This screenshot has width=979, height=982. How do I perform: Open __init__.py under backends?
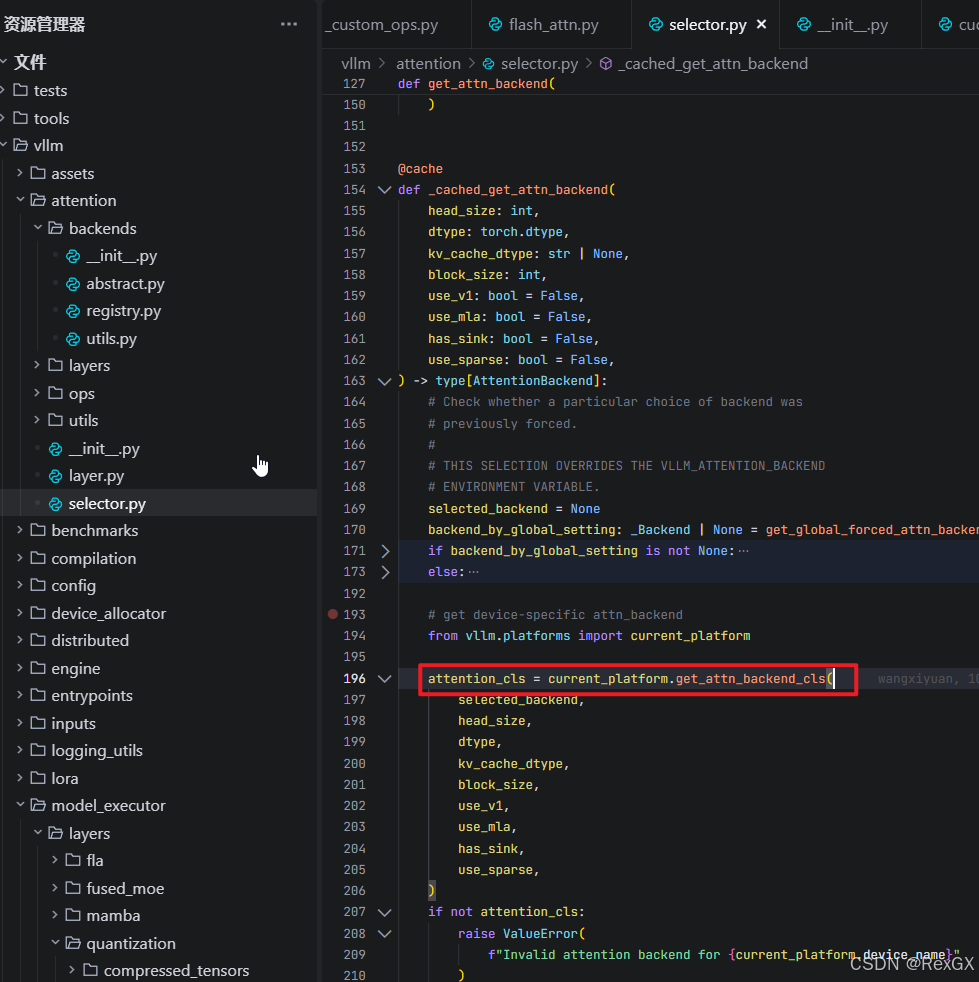coord(122,256)
